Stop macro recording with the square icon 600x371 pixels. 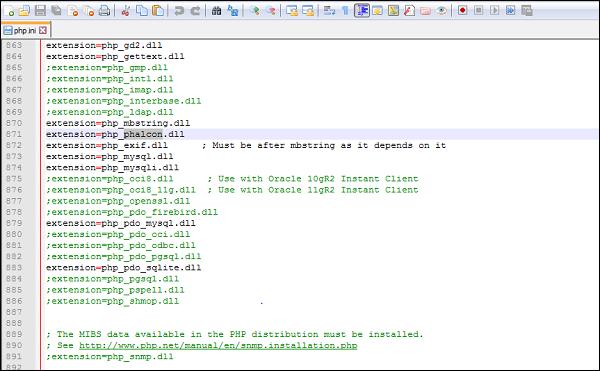(478, 10)
